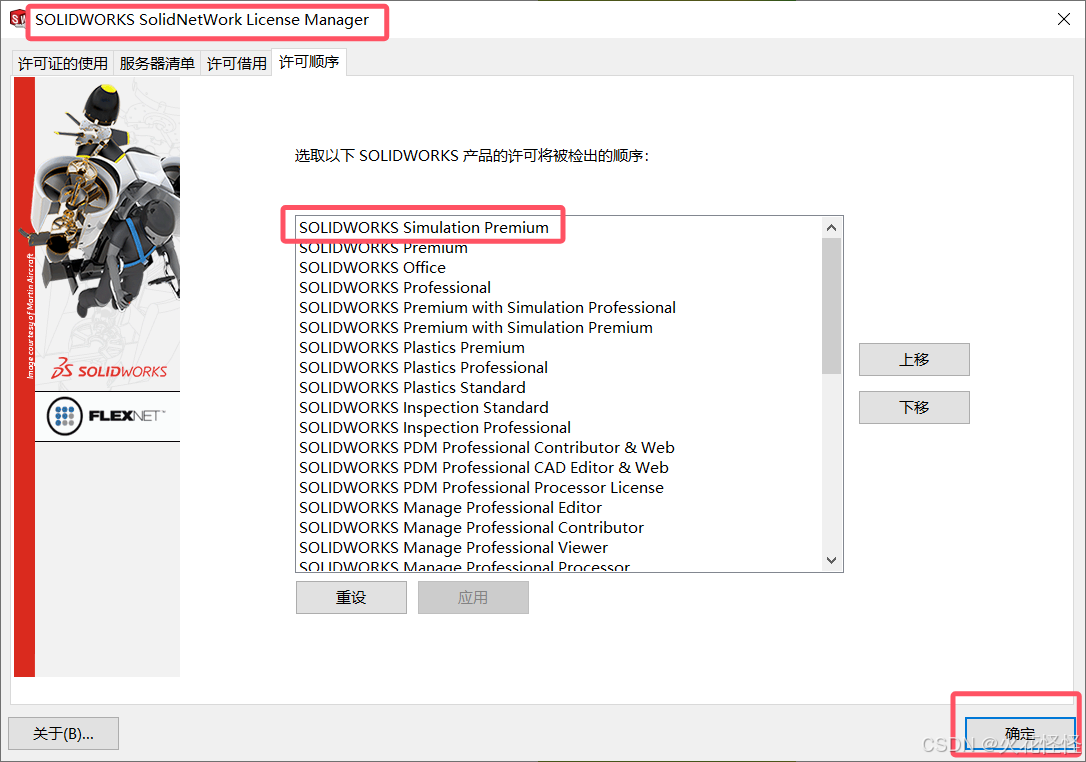This screenshot has width=1086, height=762.
Task: Click the list scrollbar up arrow
Action: click(832, 227)
